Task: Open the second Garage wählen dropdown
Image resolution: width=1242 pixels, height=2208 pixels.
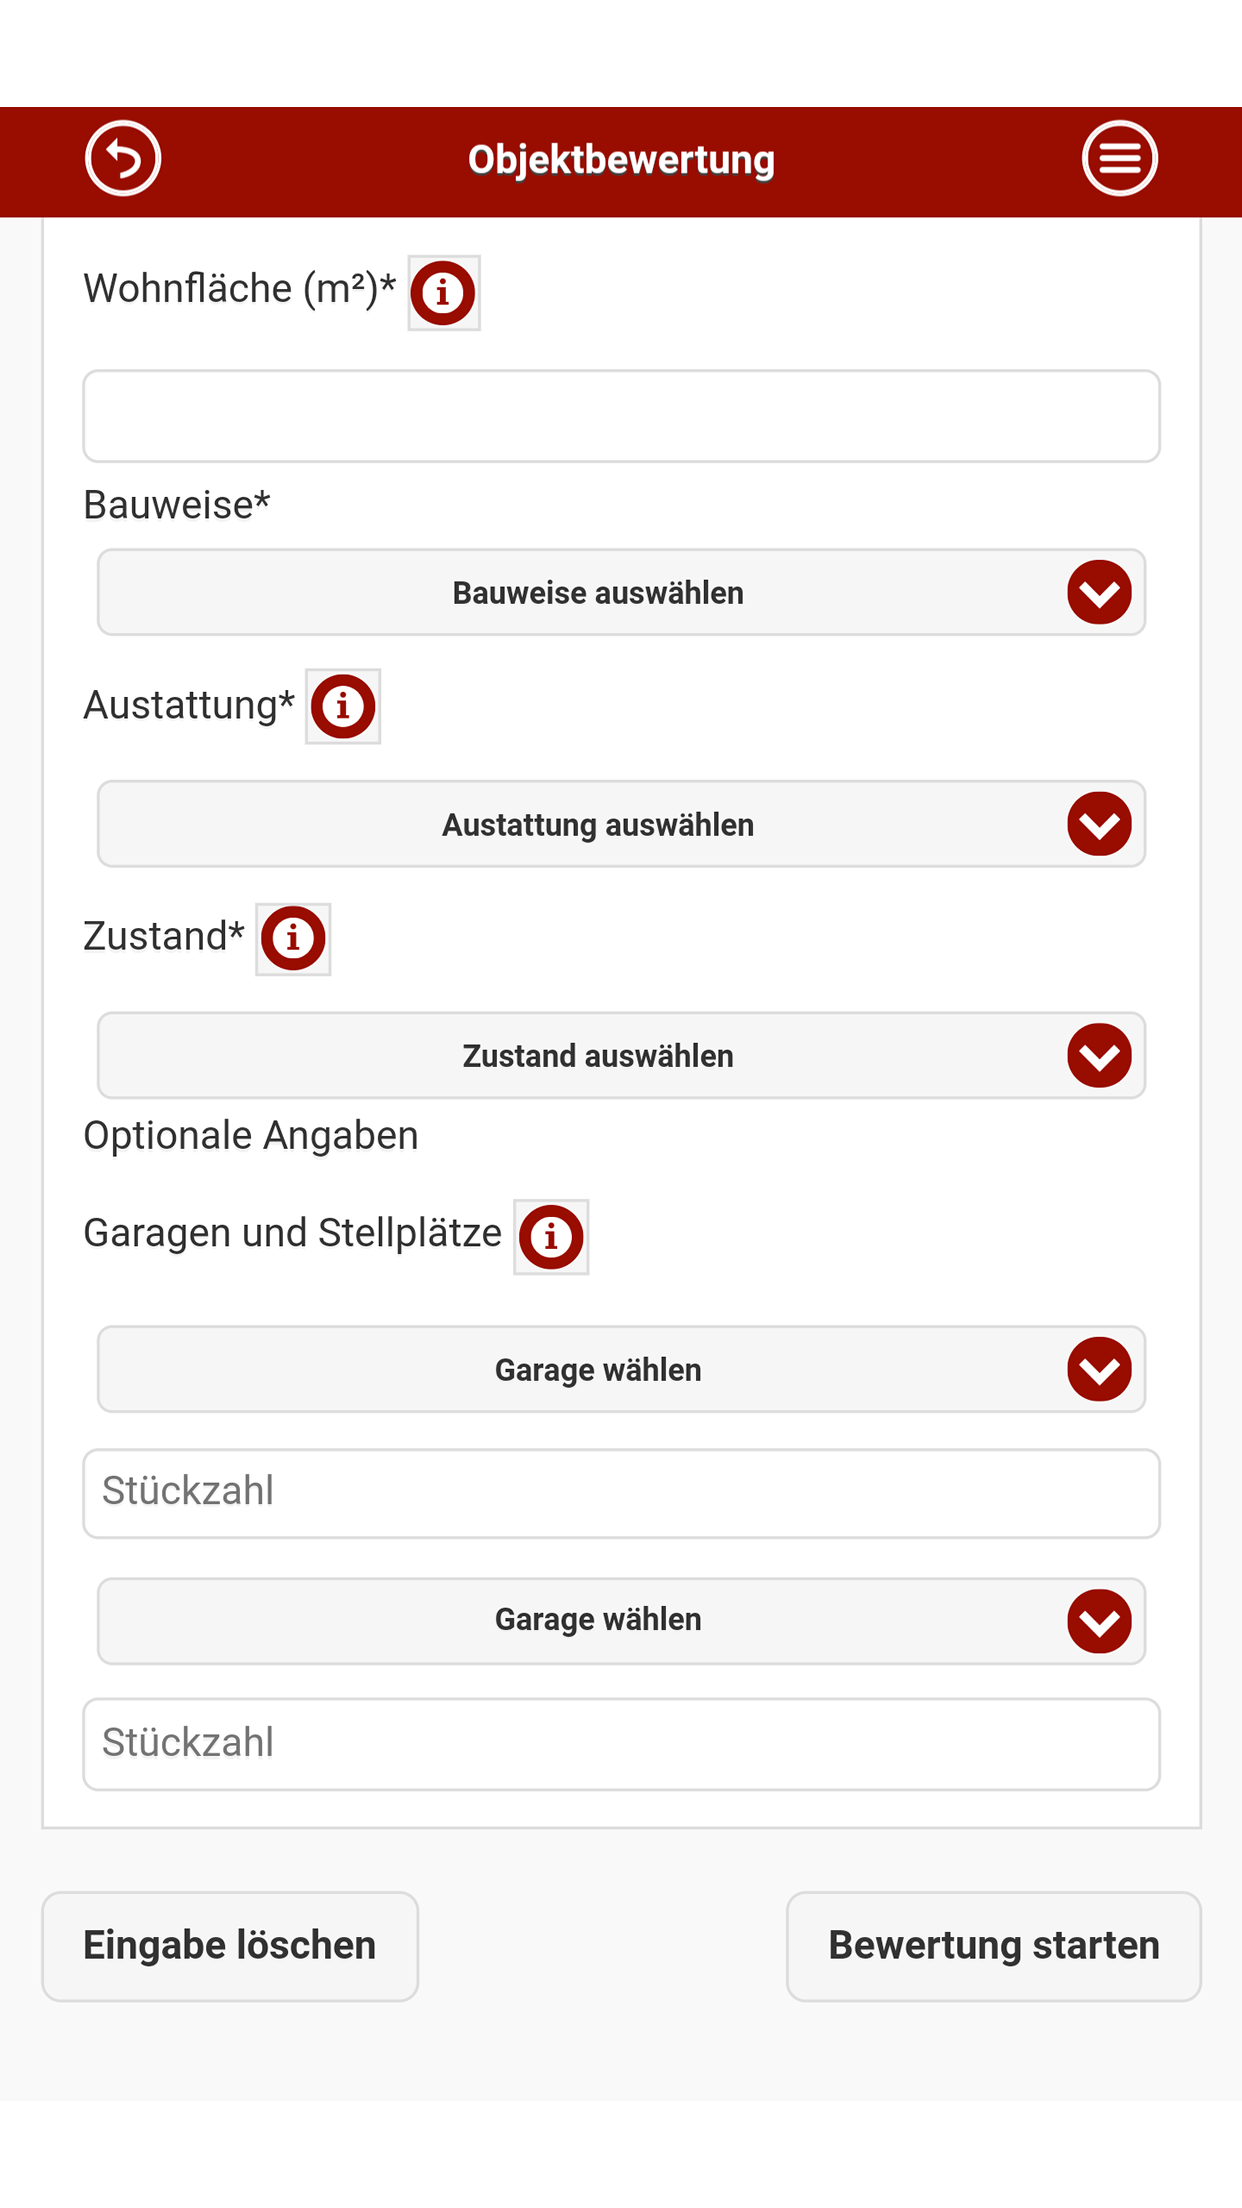Action: [598, 1620]
